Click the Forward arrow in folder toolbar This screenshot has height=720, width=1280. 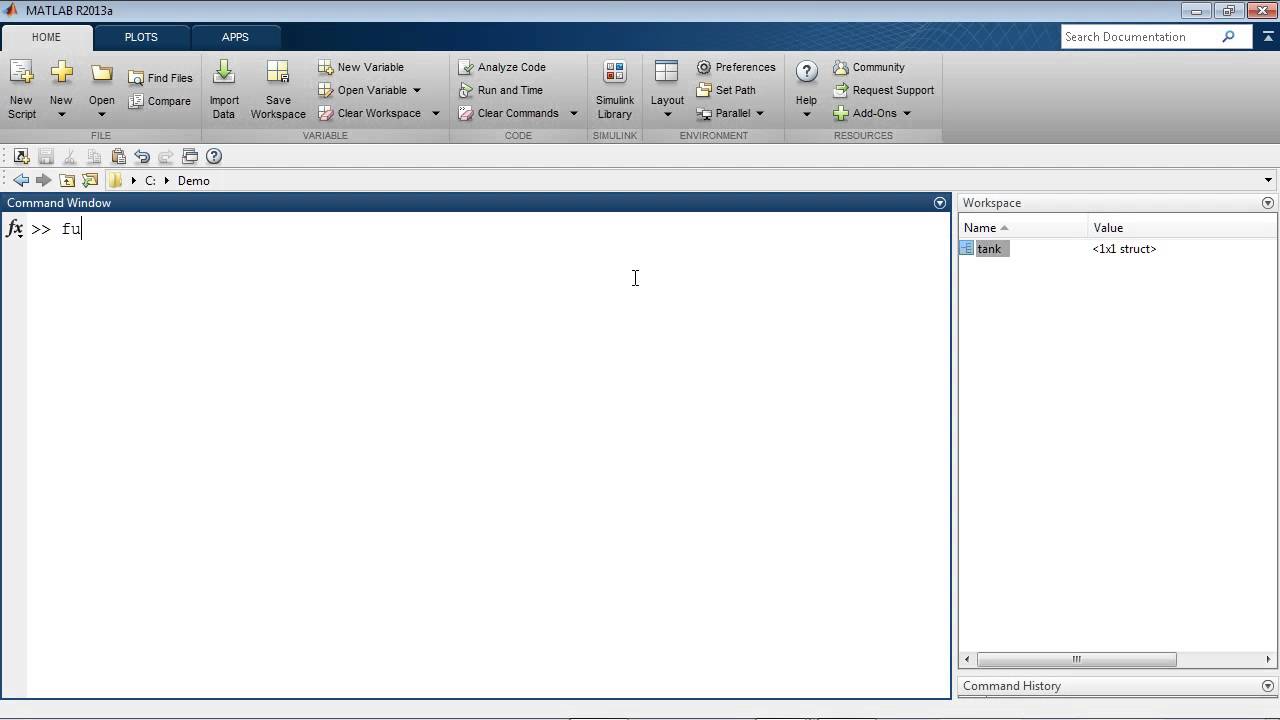click(43, 181)
